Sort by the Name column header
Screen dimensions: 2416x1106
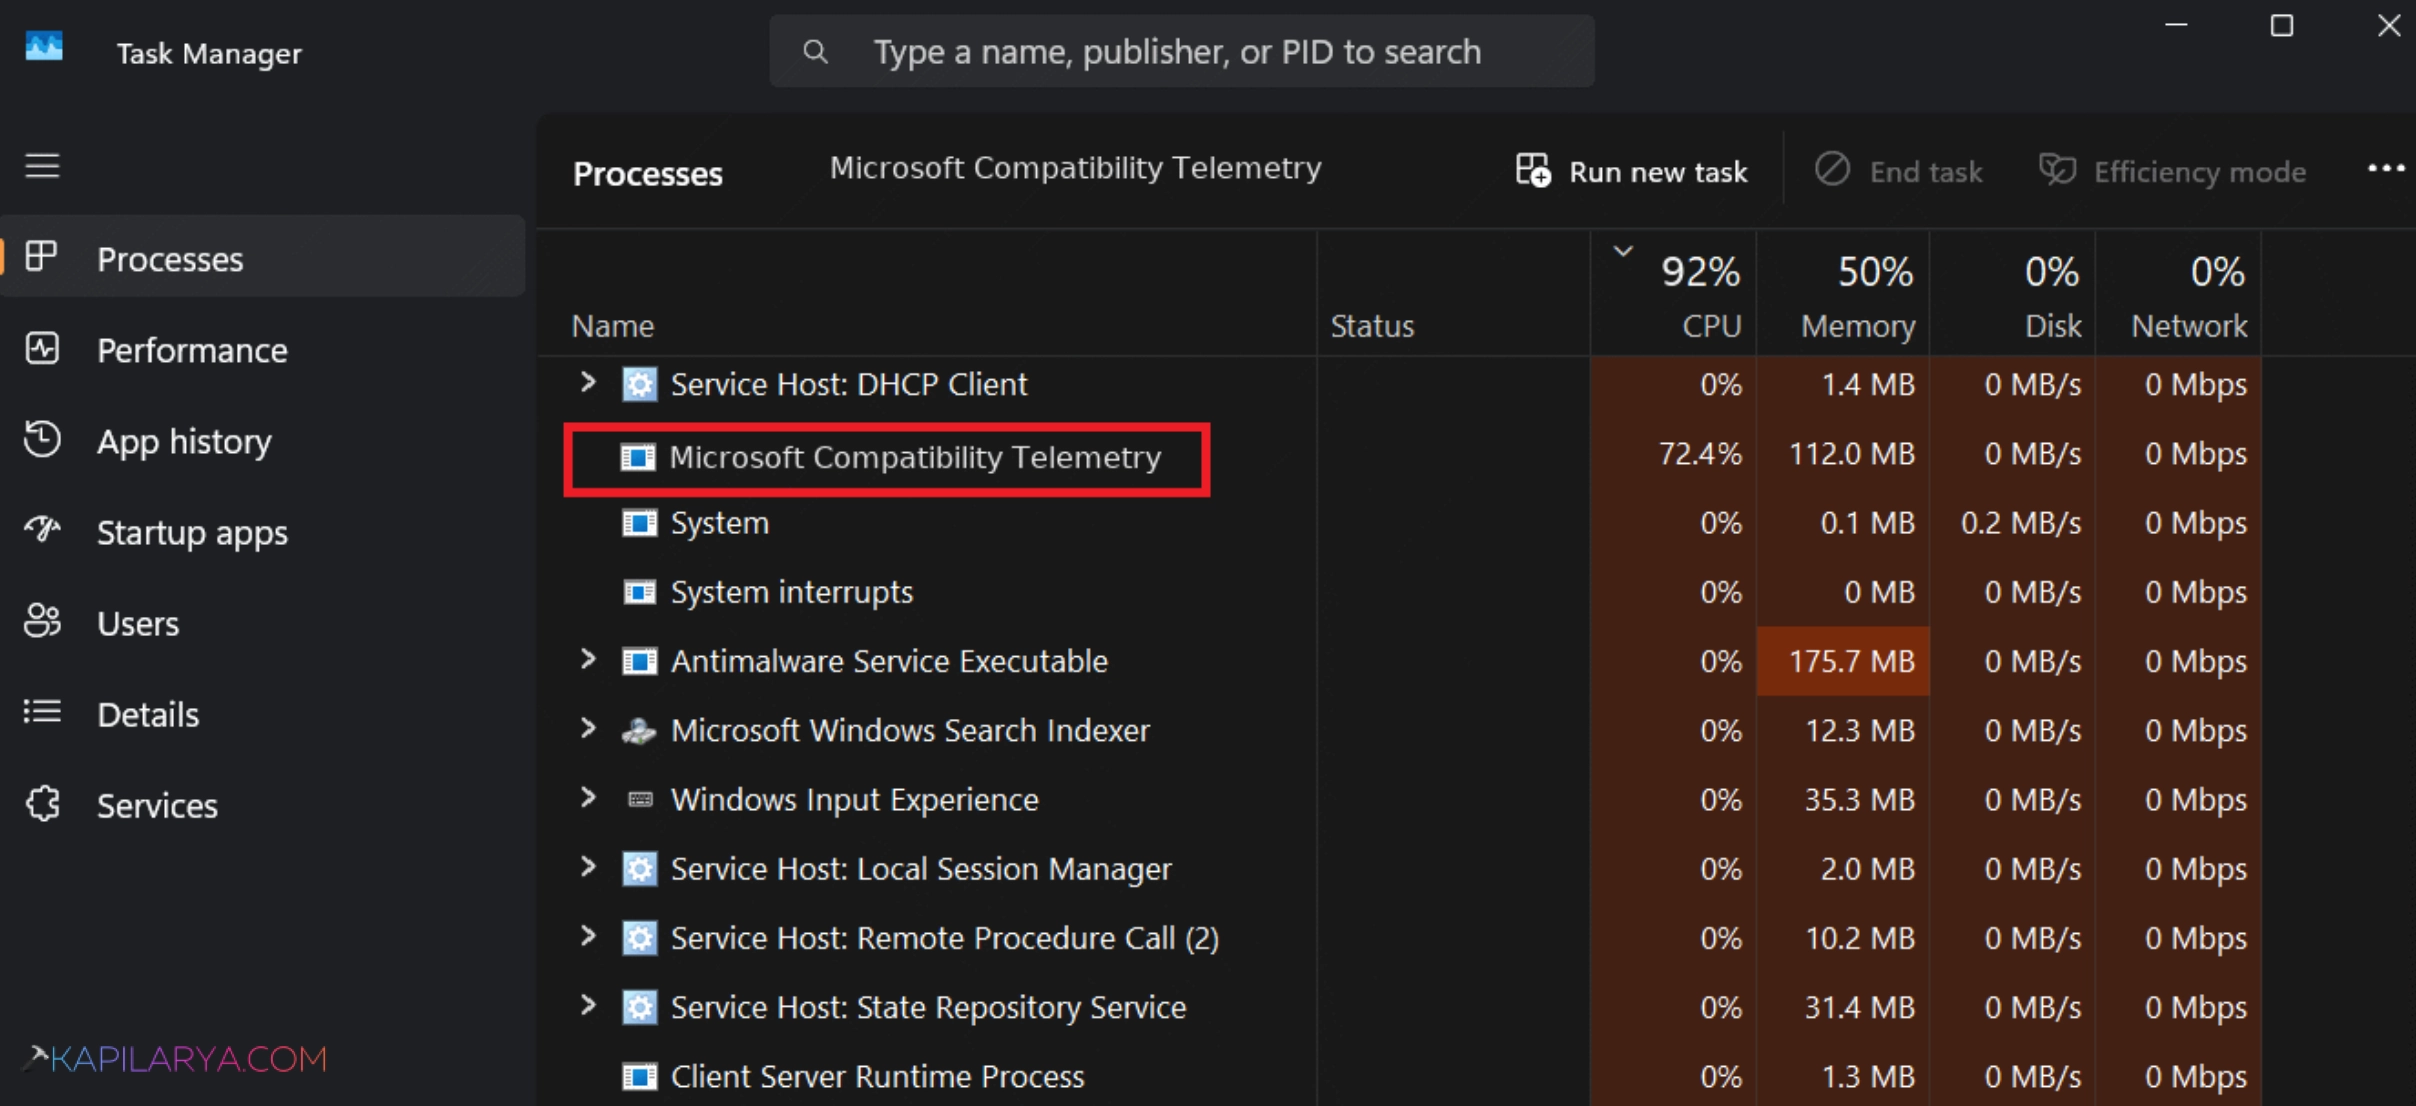pos(927,294)
